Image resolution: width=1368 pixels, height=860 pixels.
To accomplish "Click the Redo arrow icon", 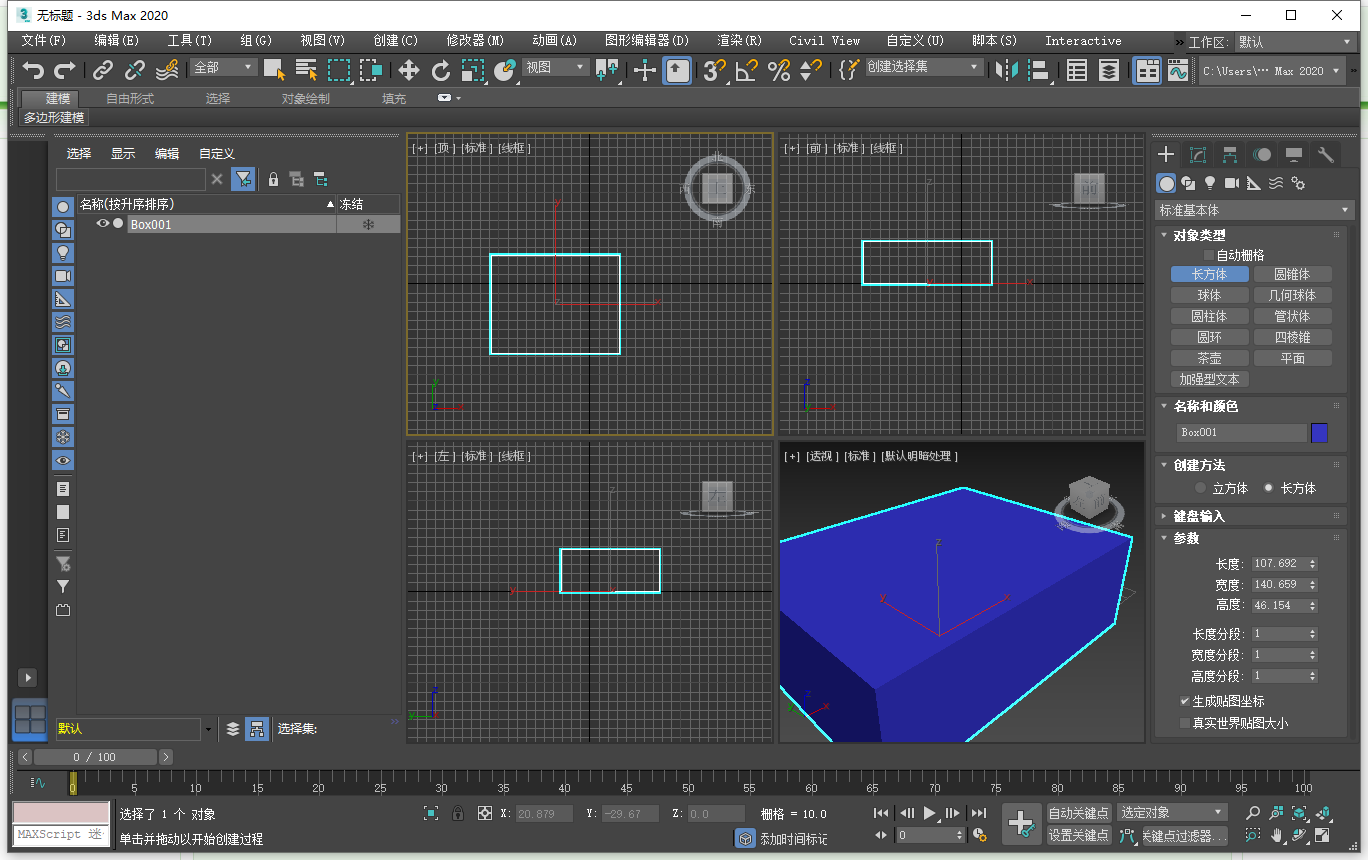I will coord(65,70).
